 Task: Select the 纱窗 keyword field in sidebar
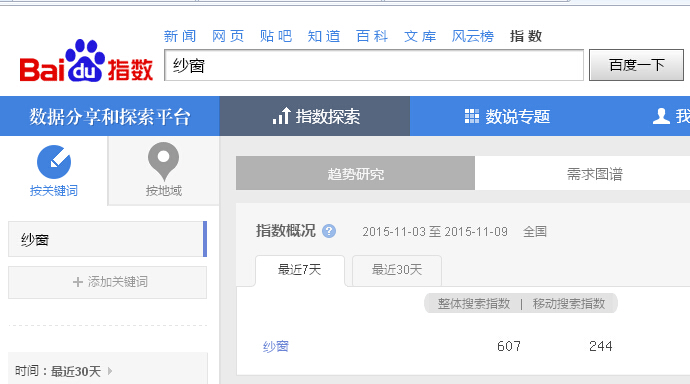[x=107, y=239]
